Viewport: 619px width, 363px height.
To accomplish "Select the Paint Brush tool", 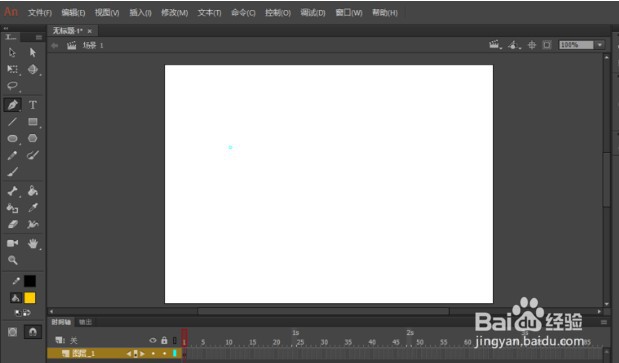I will pos(33,155).
